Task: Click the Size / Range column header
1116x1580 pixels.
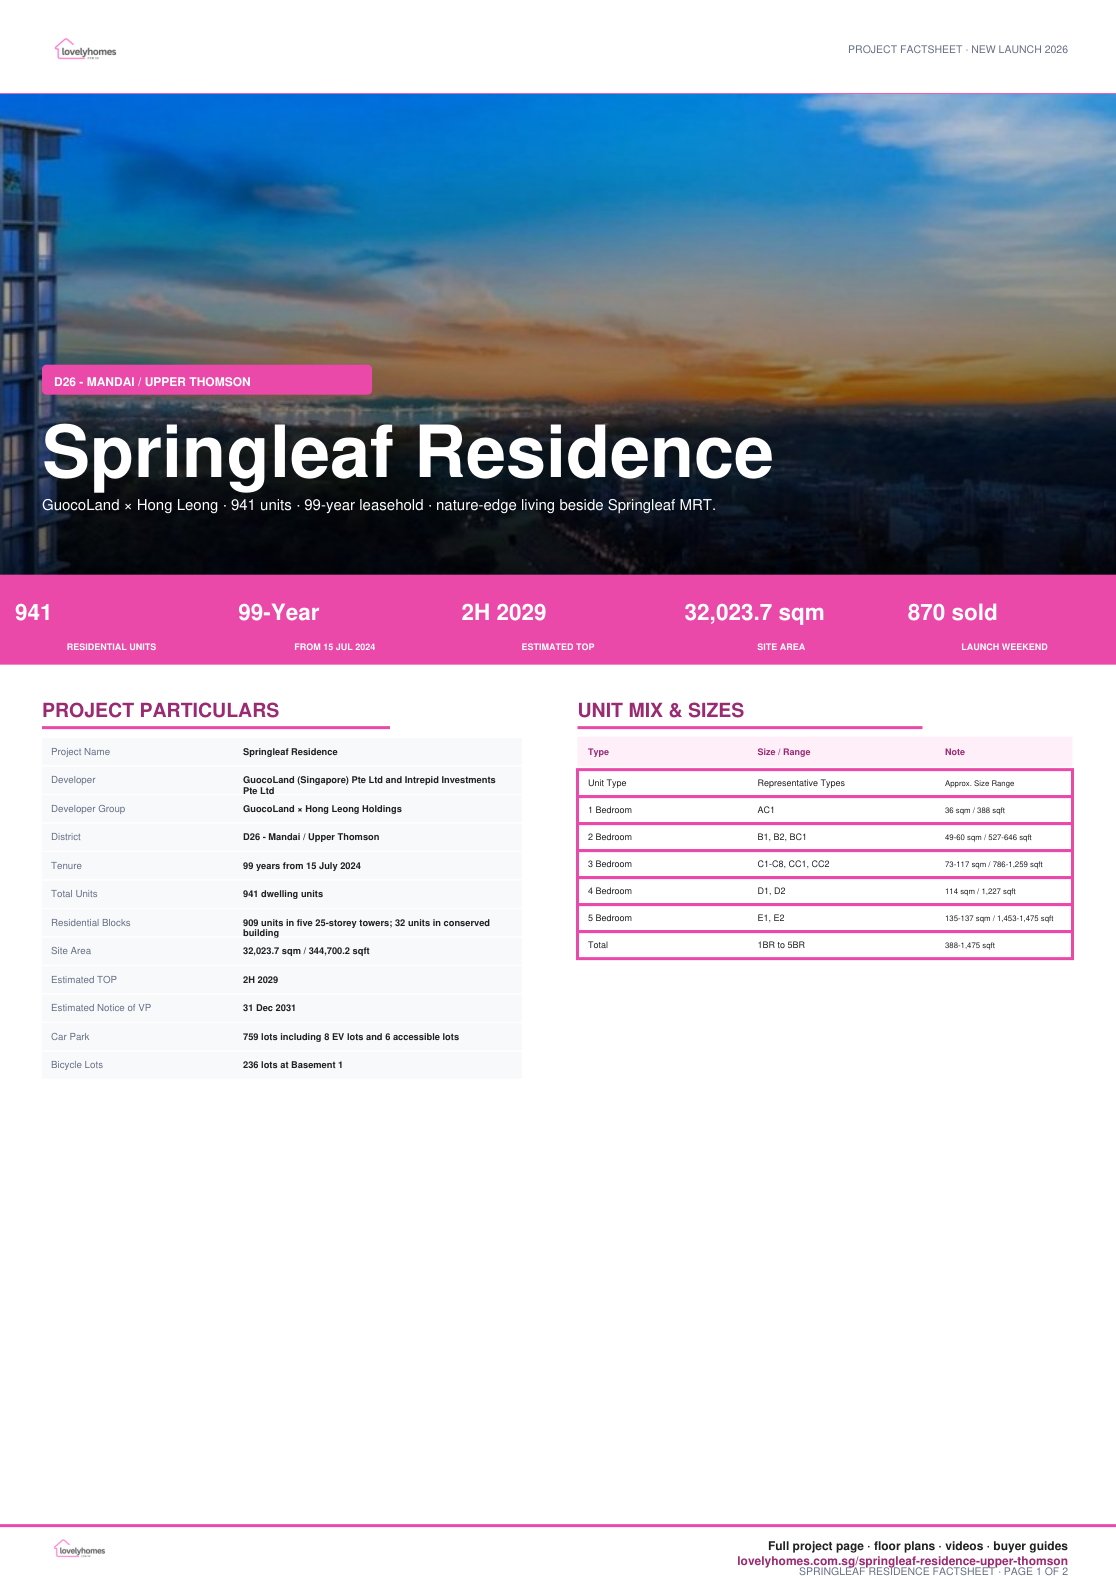Action: click(784, 752)
